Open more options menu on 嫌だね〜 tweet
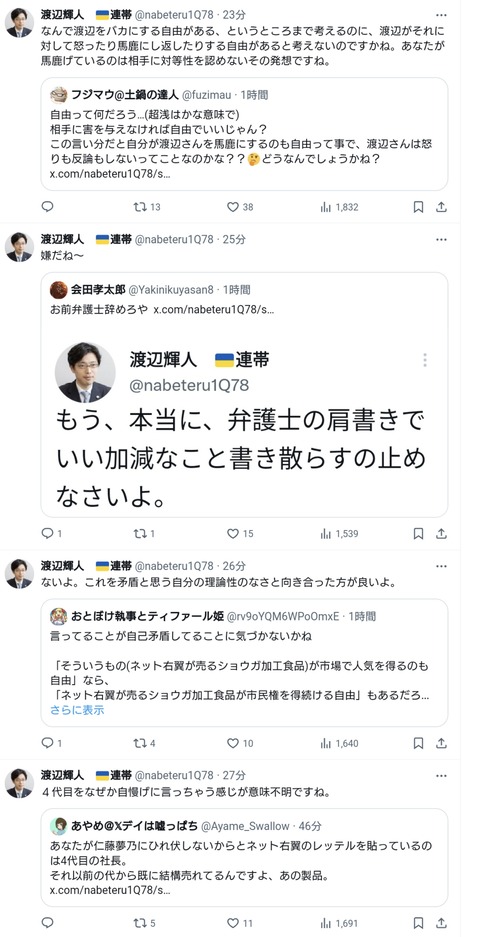The image size is (480, 937). click(441, 239)
